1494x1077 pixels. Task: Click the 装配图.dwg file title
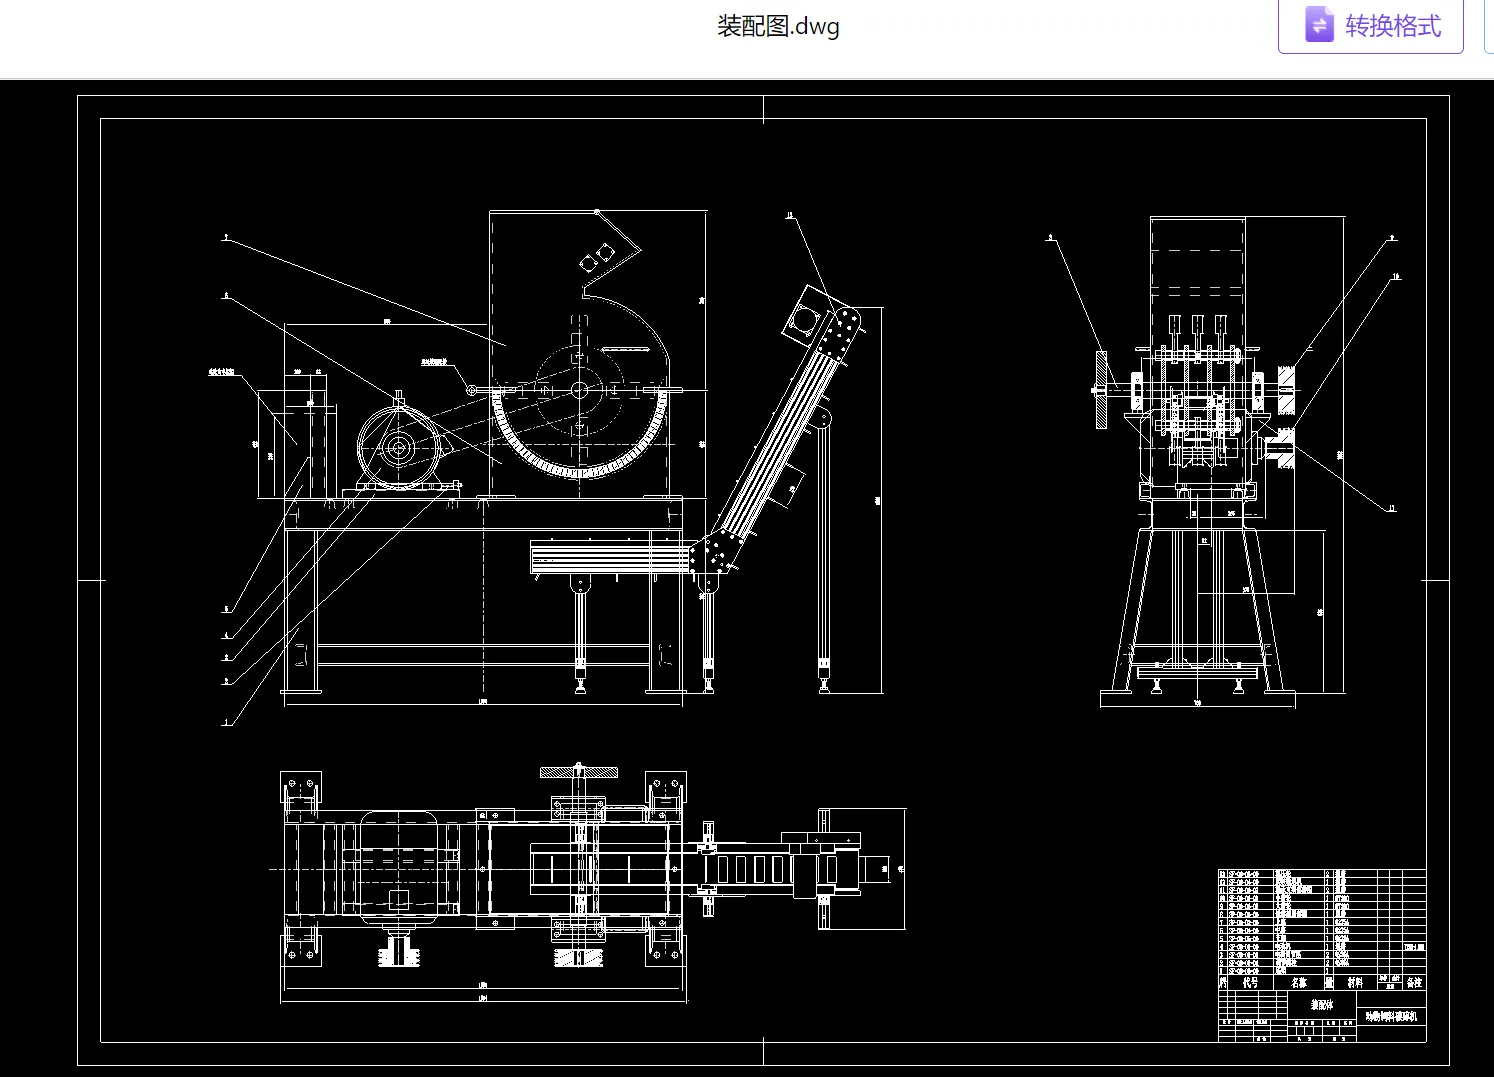[778, 26]
